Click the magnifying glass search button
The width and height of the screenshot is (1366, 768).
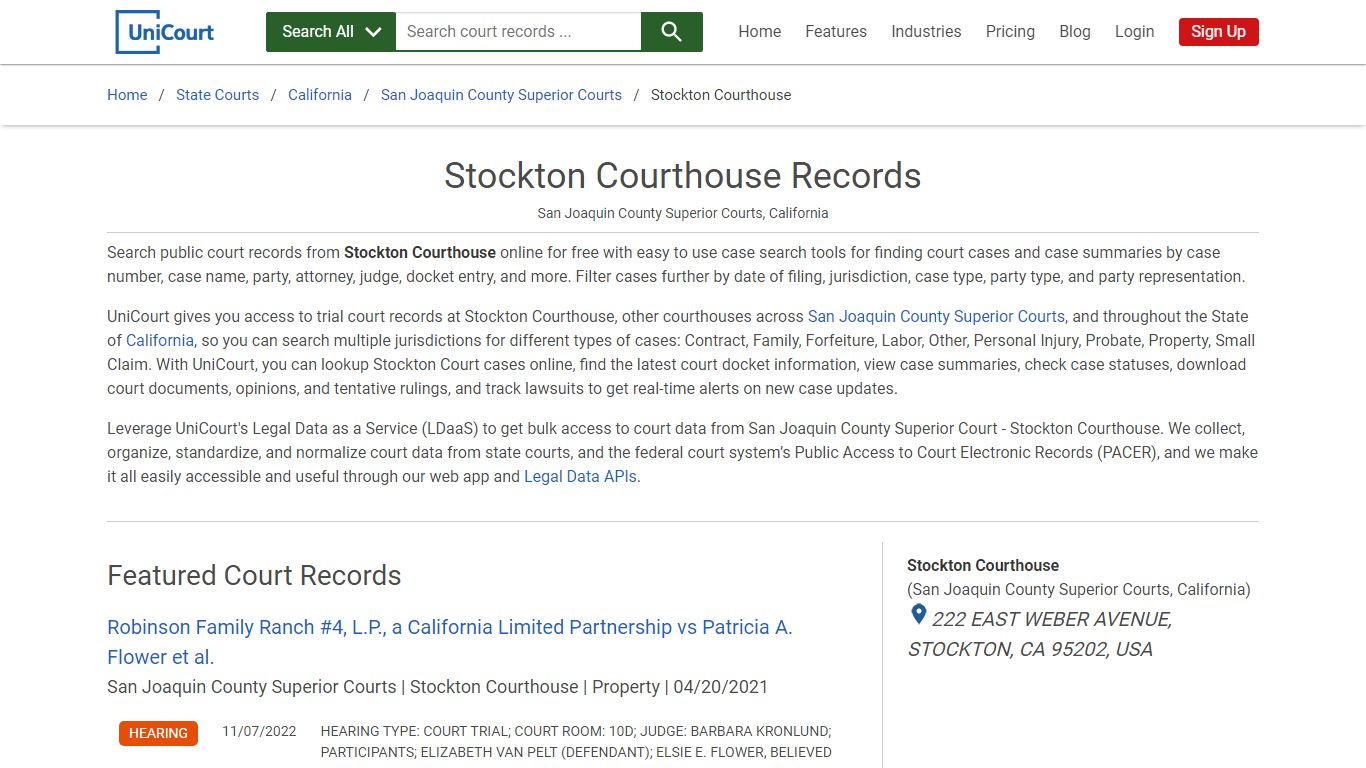point(672,32)
